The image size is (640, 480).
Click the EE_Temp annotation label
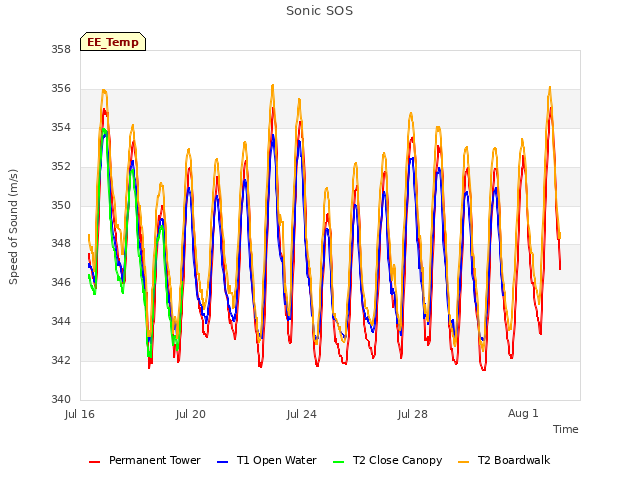click(x=113, y=42)
